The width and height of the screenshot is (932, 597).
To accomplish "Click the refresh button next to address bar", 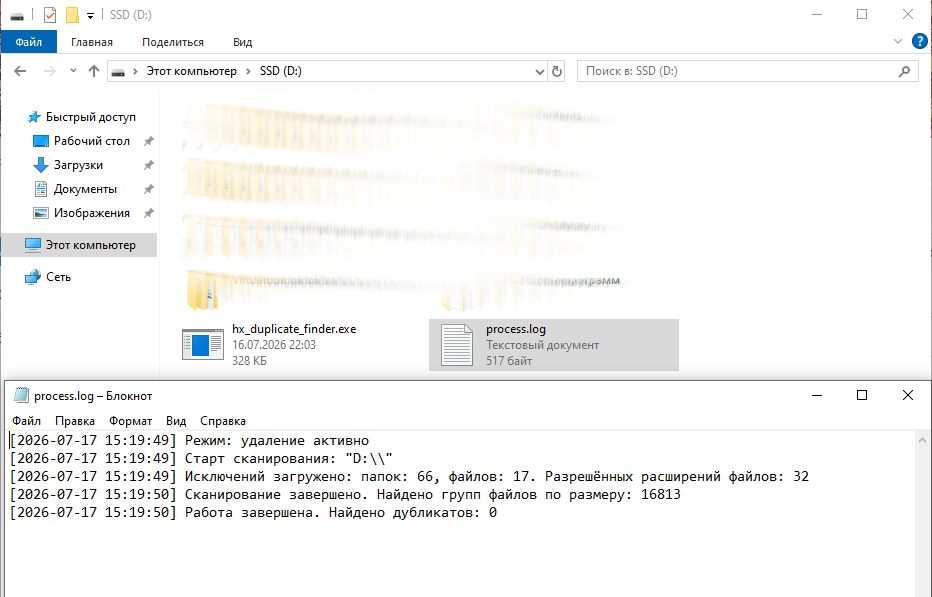I will [x=557, y=72].
